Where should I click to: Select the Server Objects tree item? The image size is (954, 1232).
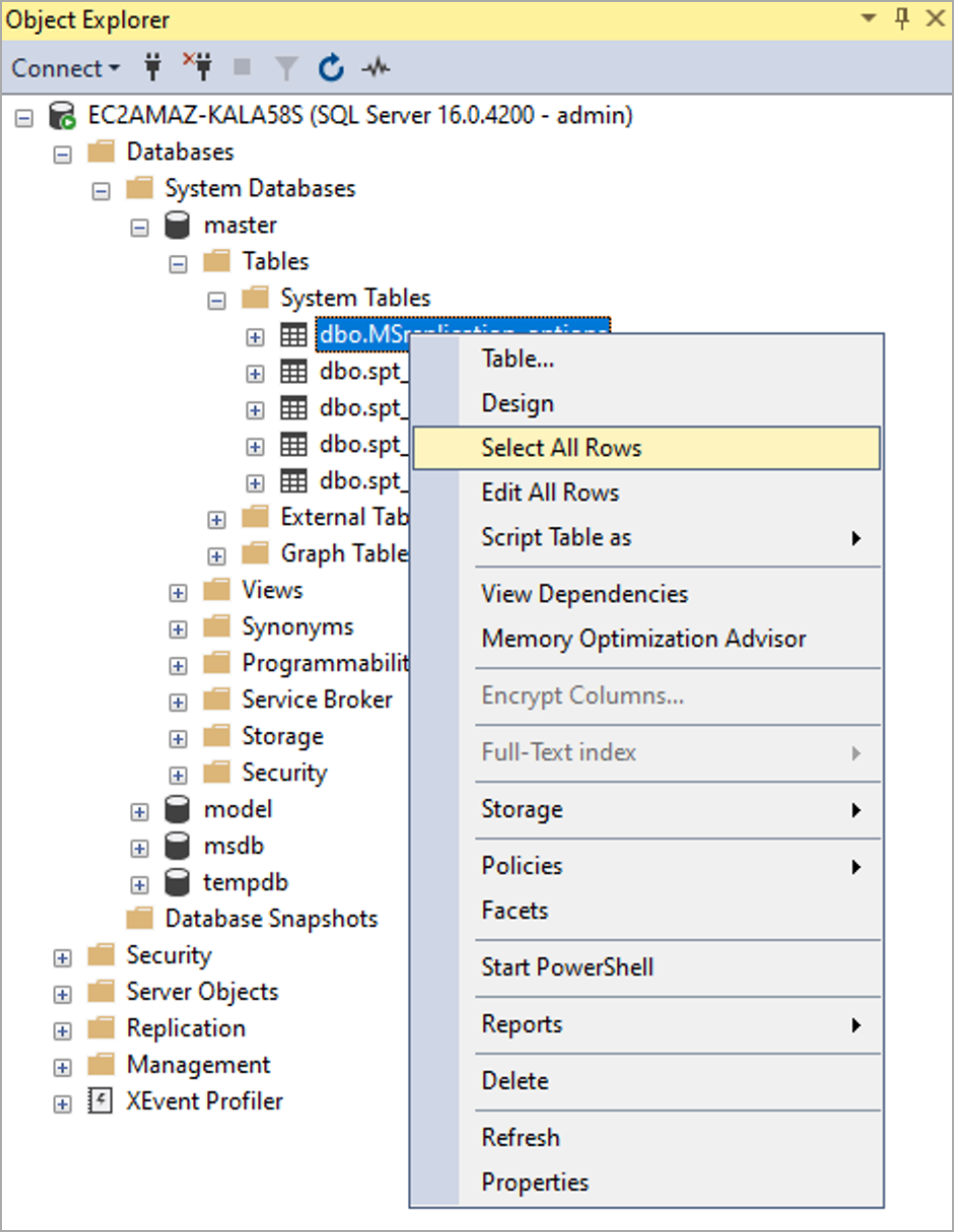click(x=202, y=992)
